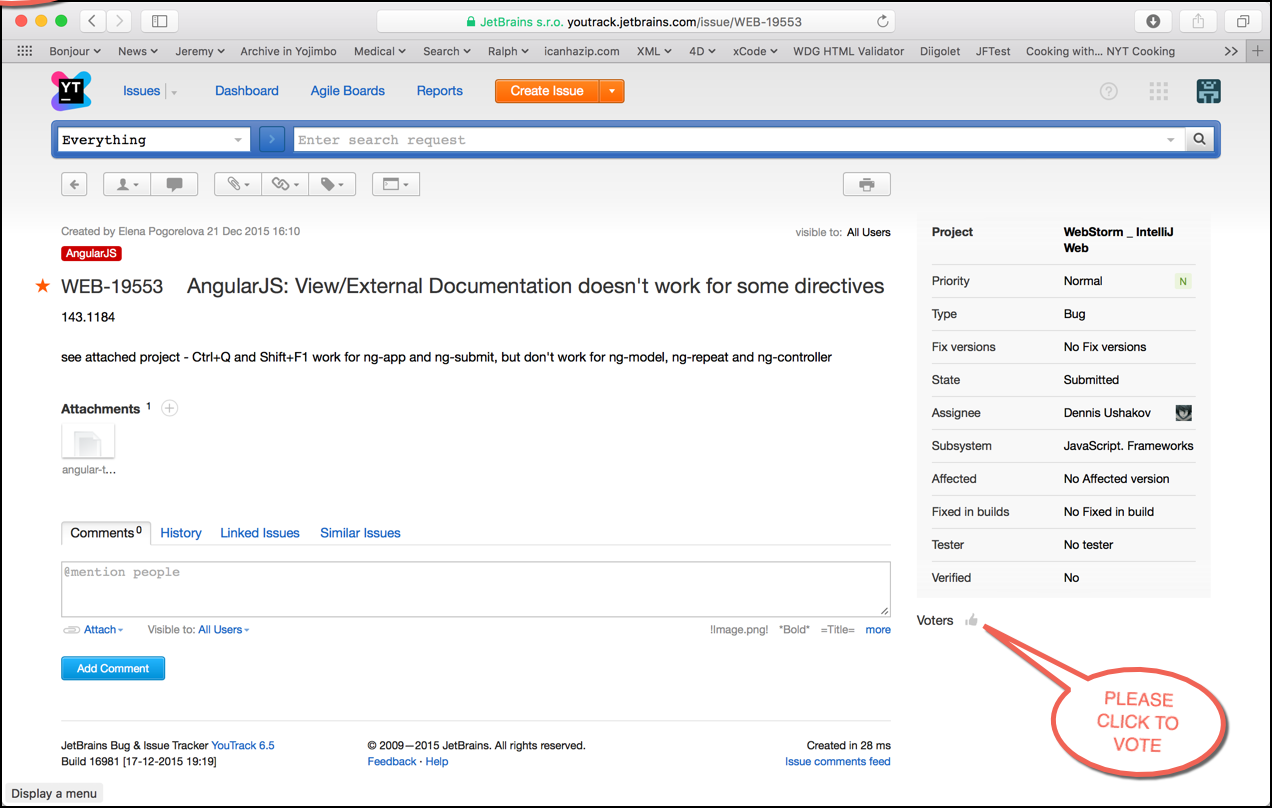Show all Safari tabs
The image size is (1272, 808).
coord(1243,21)
